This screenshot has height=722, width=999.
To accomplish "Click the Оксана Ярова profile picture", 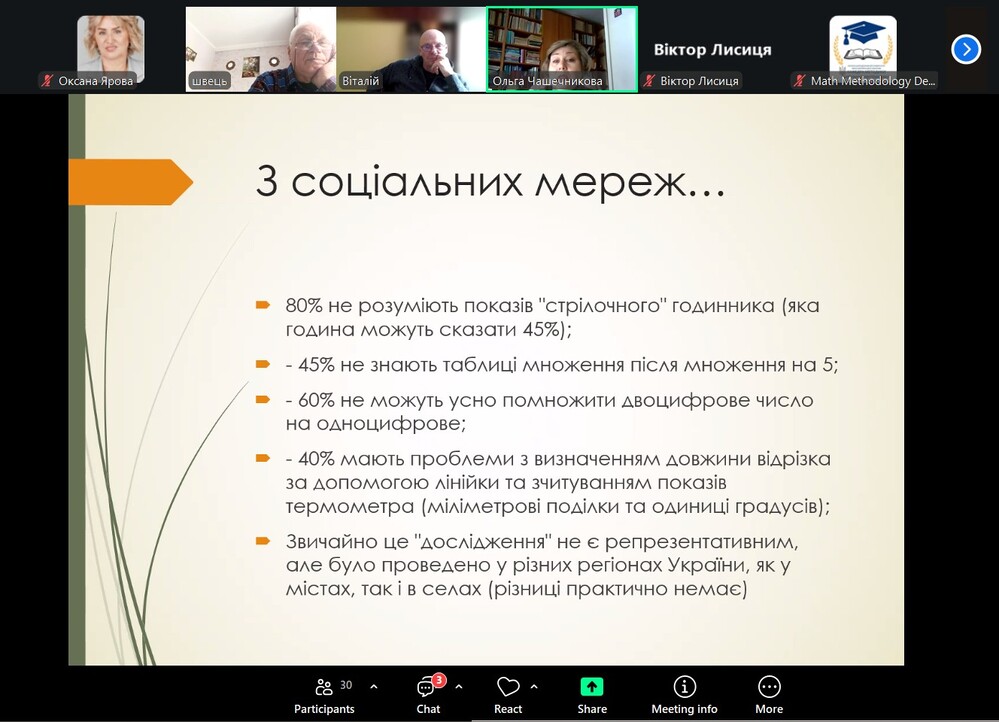I will click(x=111, y=45).
